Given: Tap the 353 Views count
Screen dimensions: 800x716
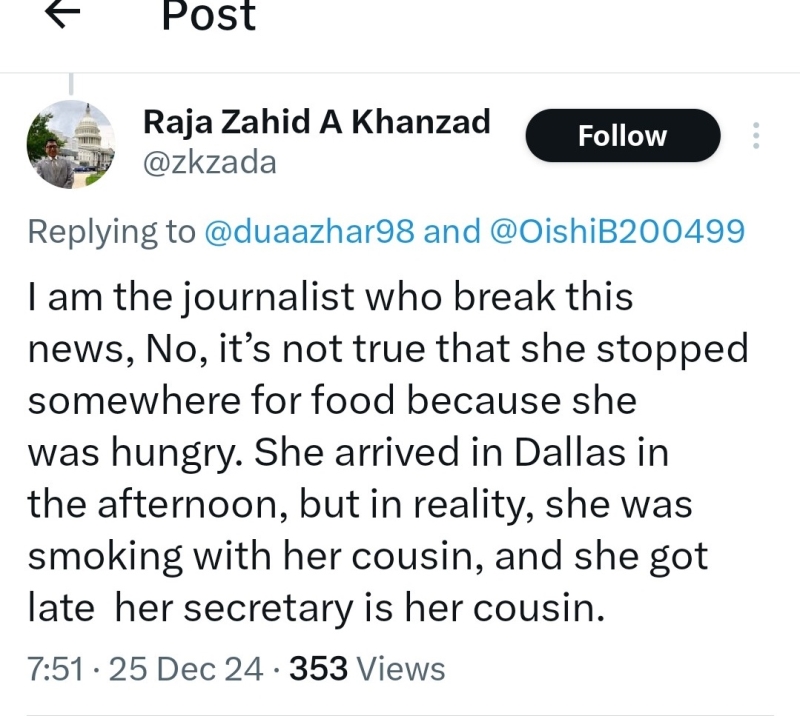Looking at the screenshot, I should (367, 669).
